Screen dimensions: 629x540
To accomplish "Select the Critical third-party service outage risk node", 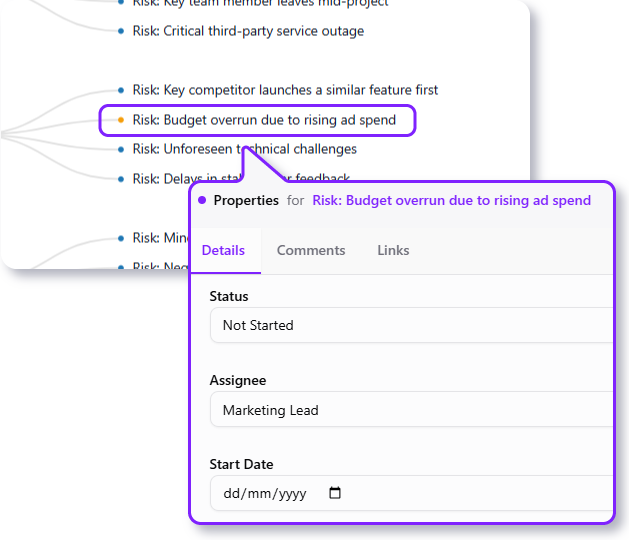I will [248, 31].
